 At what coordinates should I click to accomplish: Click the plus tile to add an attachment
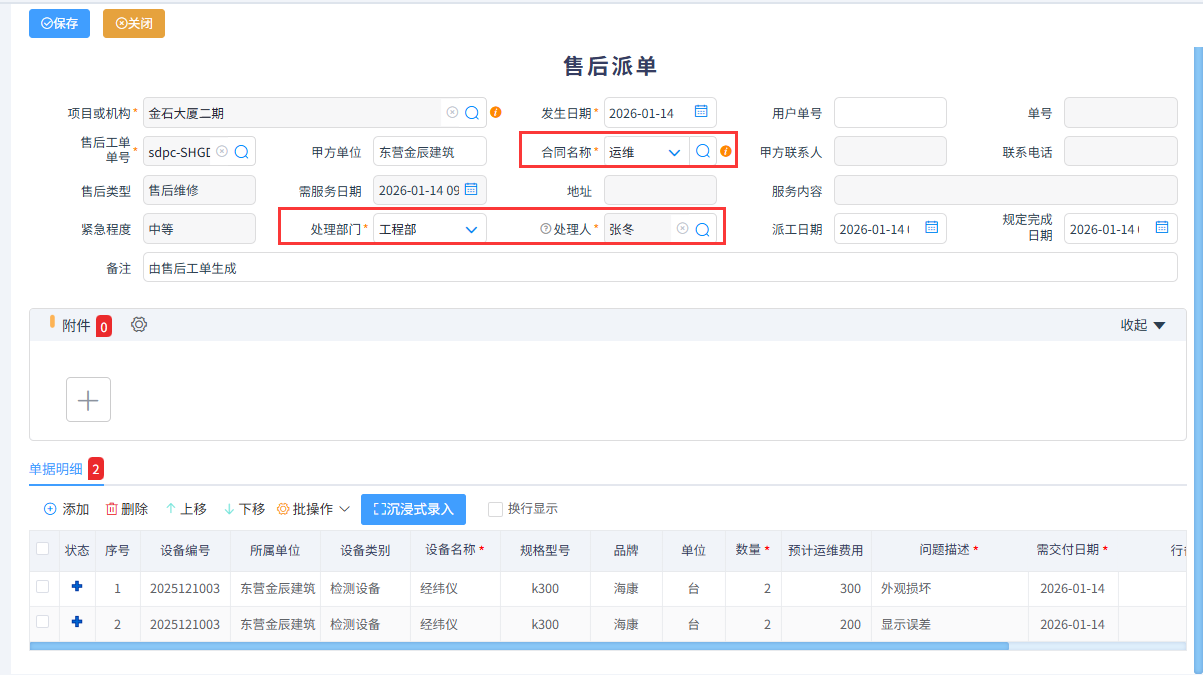point(88,399)
